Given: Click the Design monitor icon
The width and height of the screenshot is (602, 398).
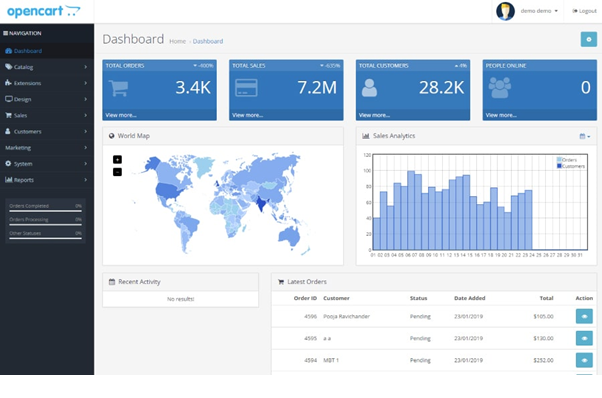Looking at the screenshot, I should (x=8, y=99).
